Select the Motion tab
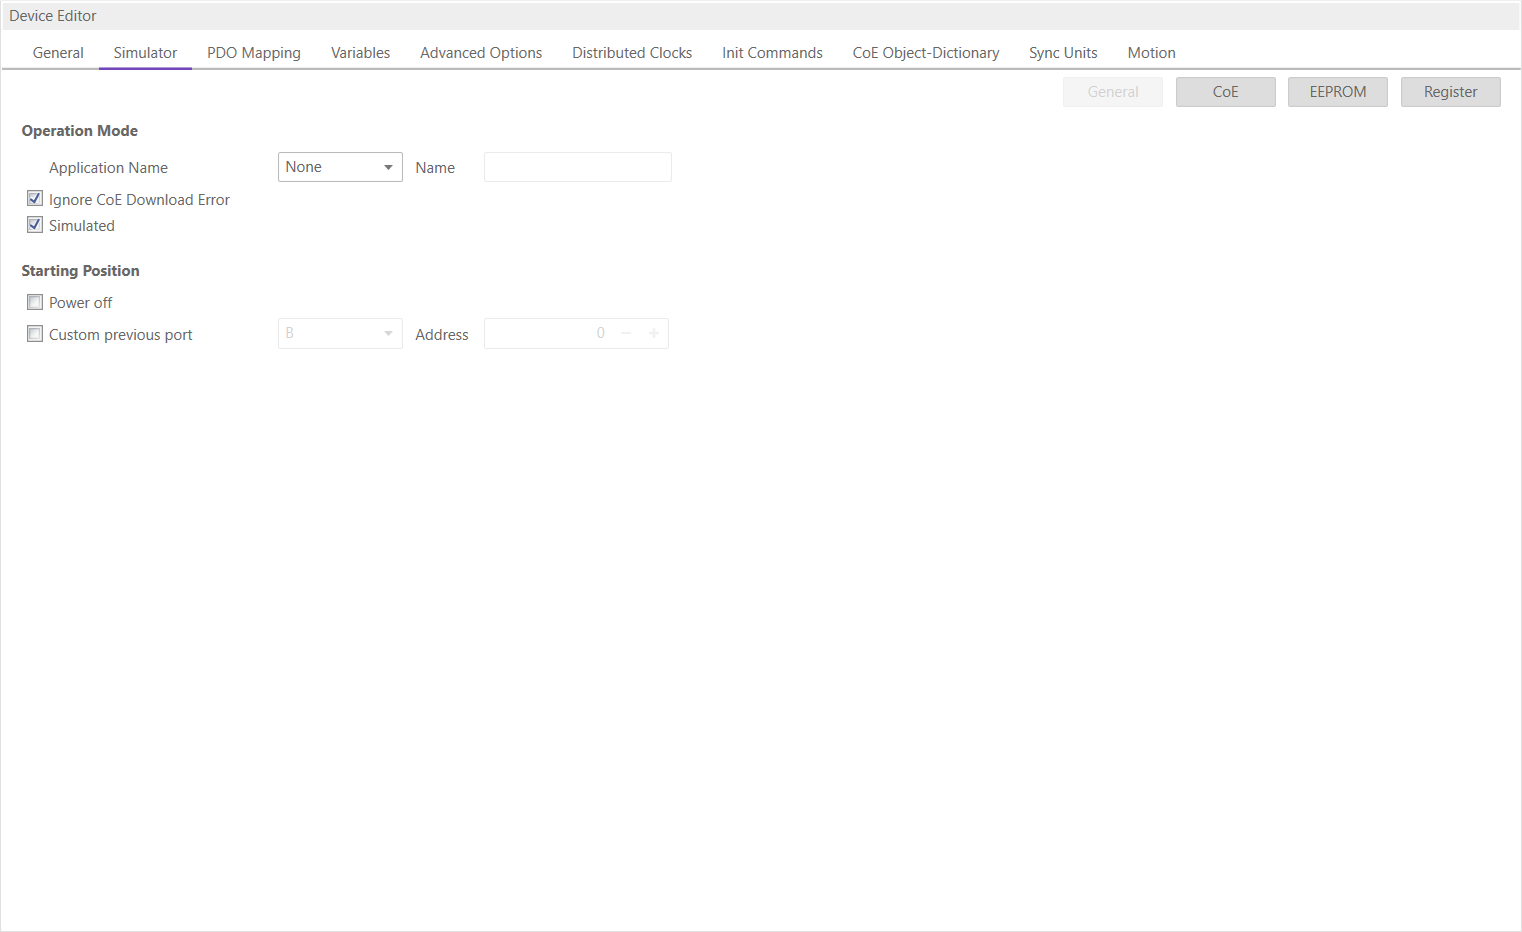Screen dimensions: 1522x932 click(x=1151, y=53)
